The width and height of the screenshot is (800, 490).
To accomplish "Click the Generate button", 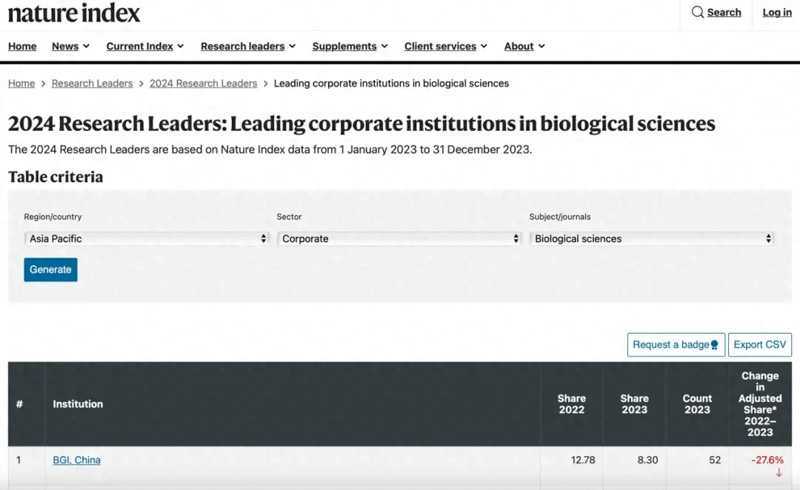I will [x=50, y=270].
